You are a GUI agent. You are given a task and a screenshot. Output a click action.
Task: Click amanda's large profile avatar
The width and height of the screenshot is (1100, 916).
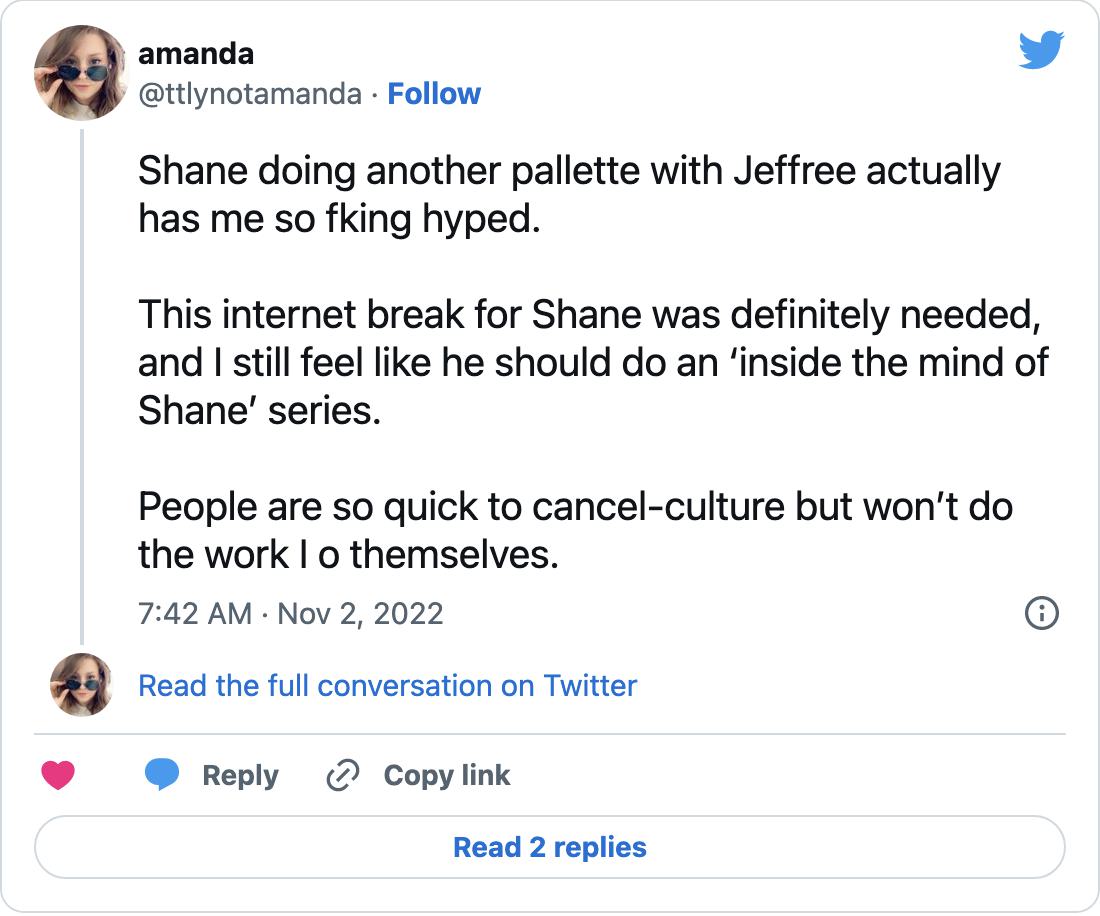(81, 72)
